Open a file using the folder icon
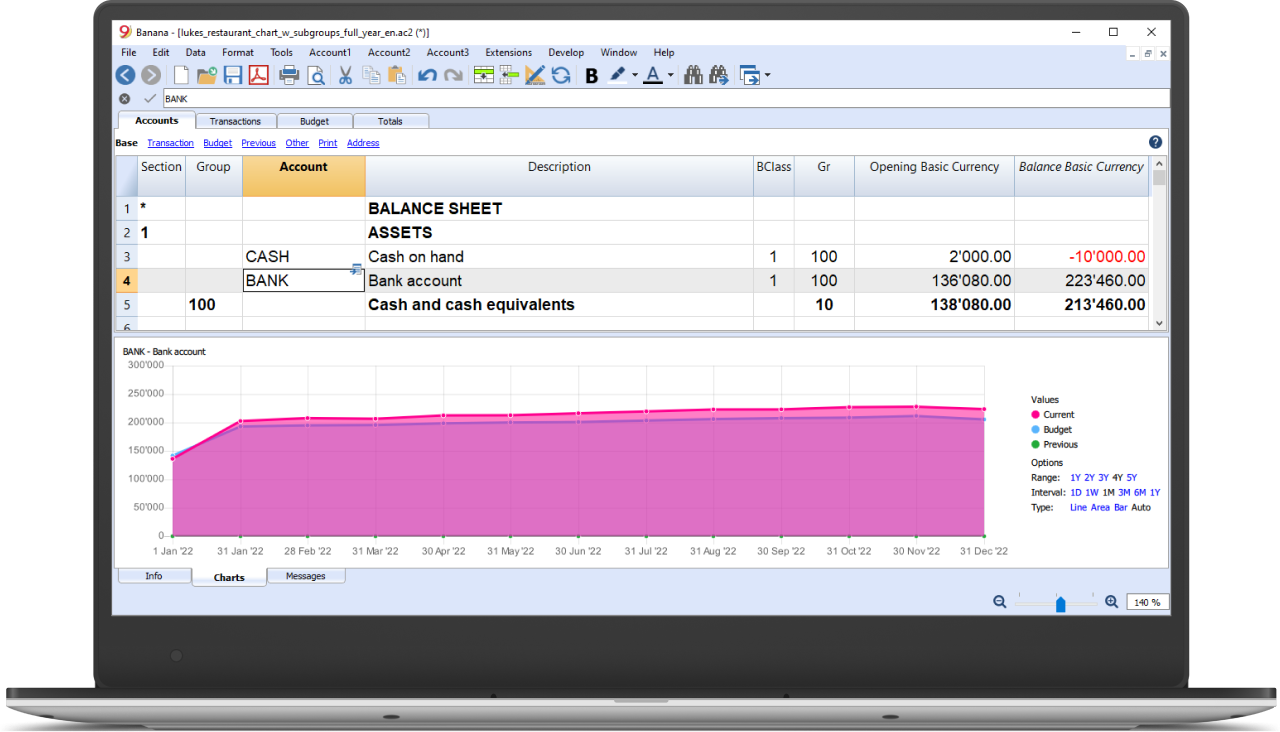 (207, 75)
